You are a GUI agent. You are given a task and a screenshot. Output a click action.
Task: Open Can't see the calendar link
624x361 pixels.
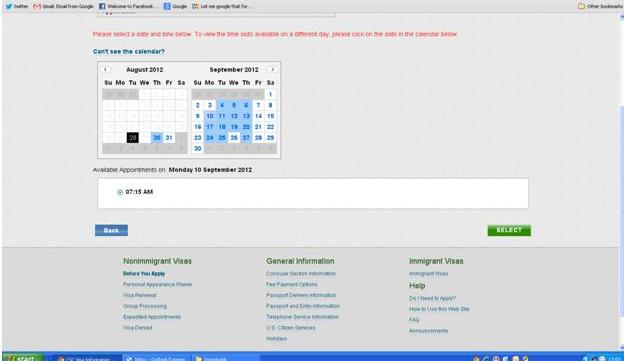129,51
